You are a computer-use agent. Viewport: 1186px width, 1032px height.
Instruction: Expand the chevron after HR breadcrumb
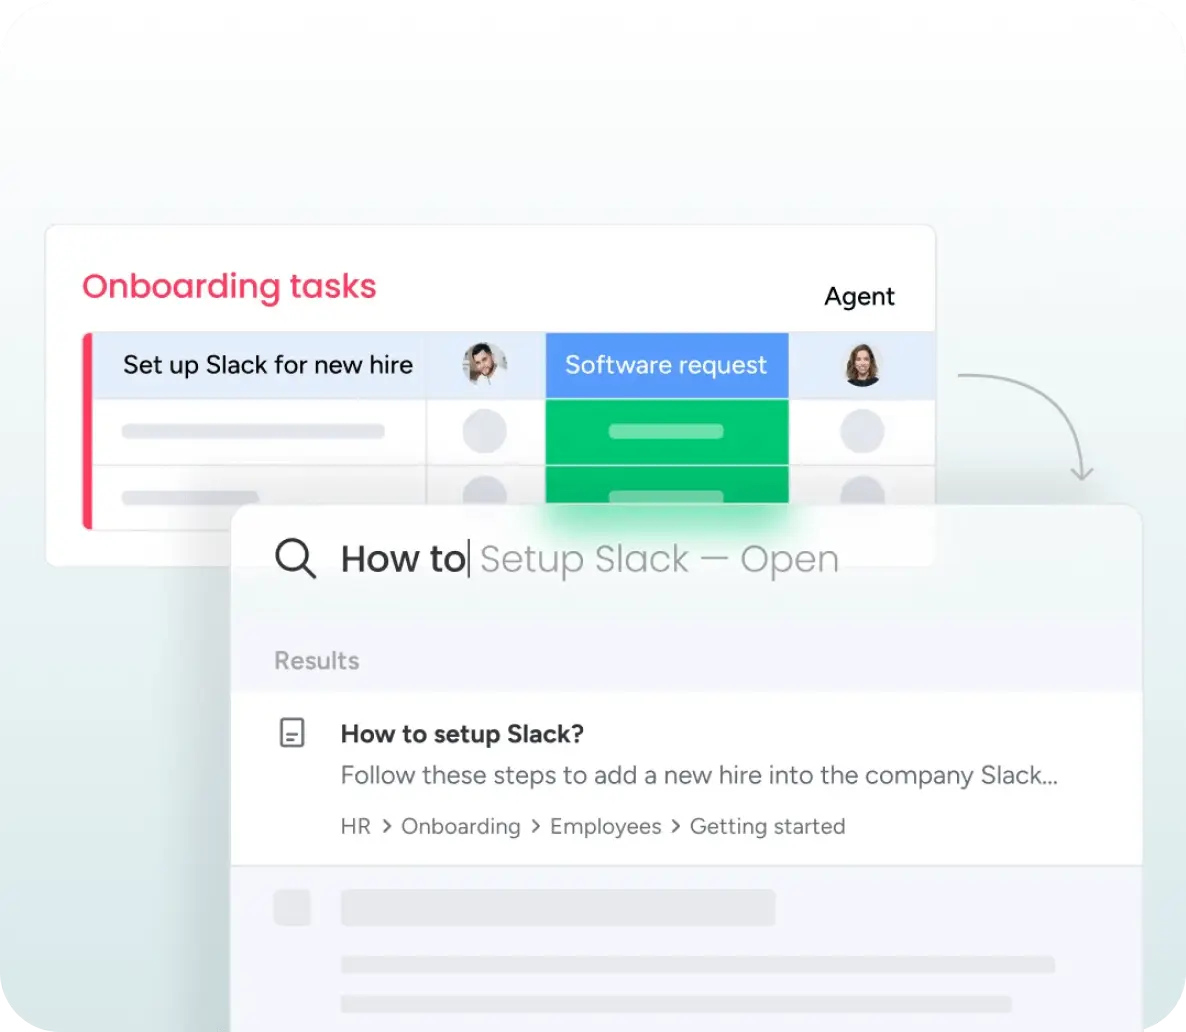387,826
